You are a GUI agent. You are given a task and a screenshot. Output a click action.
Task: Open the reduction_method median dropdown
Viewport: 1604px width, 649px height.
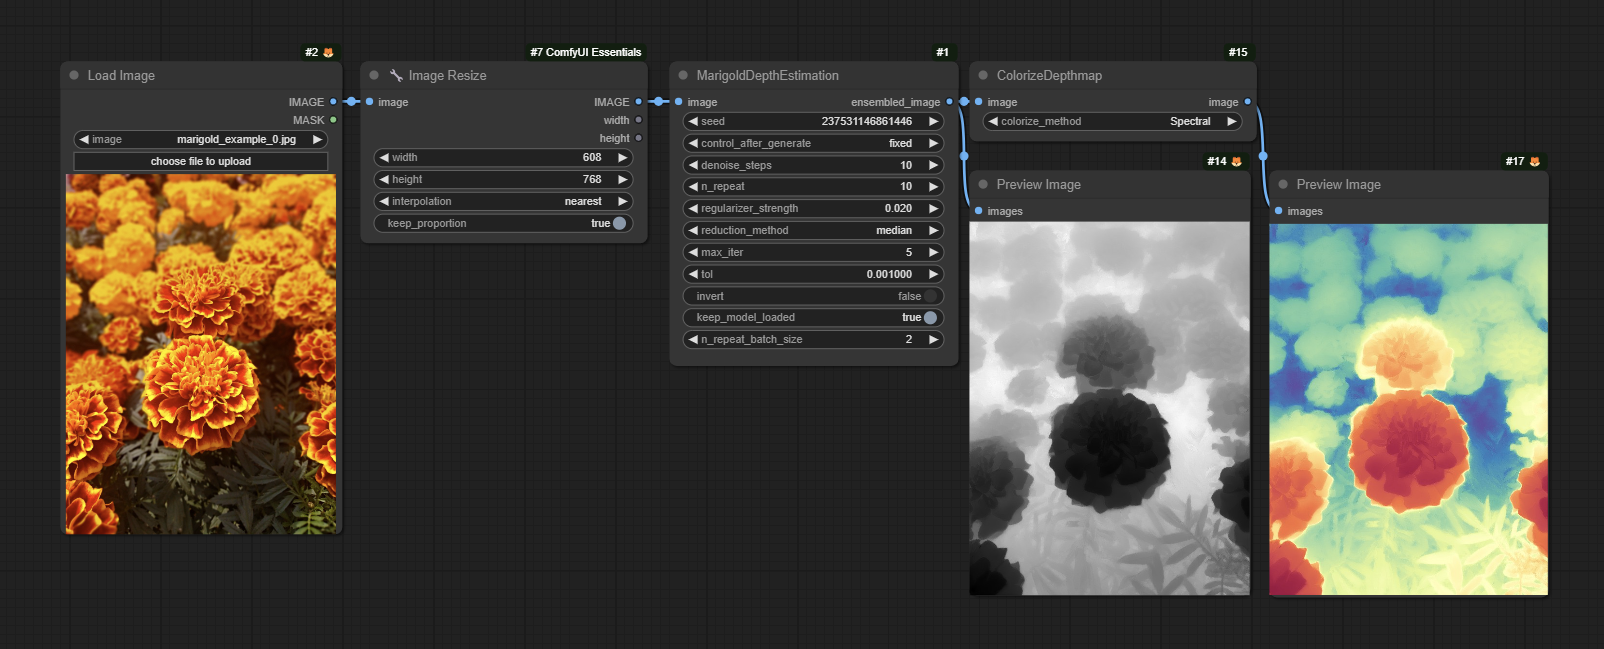[x=812, y=230]
